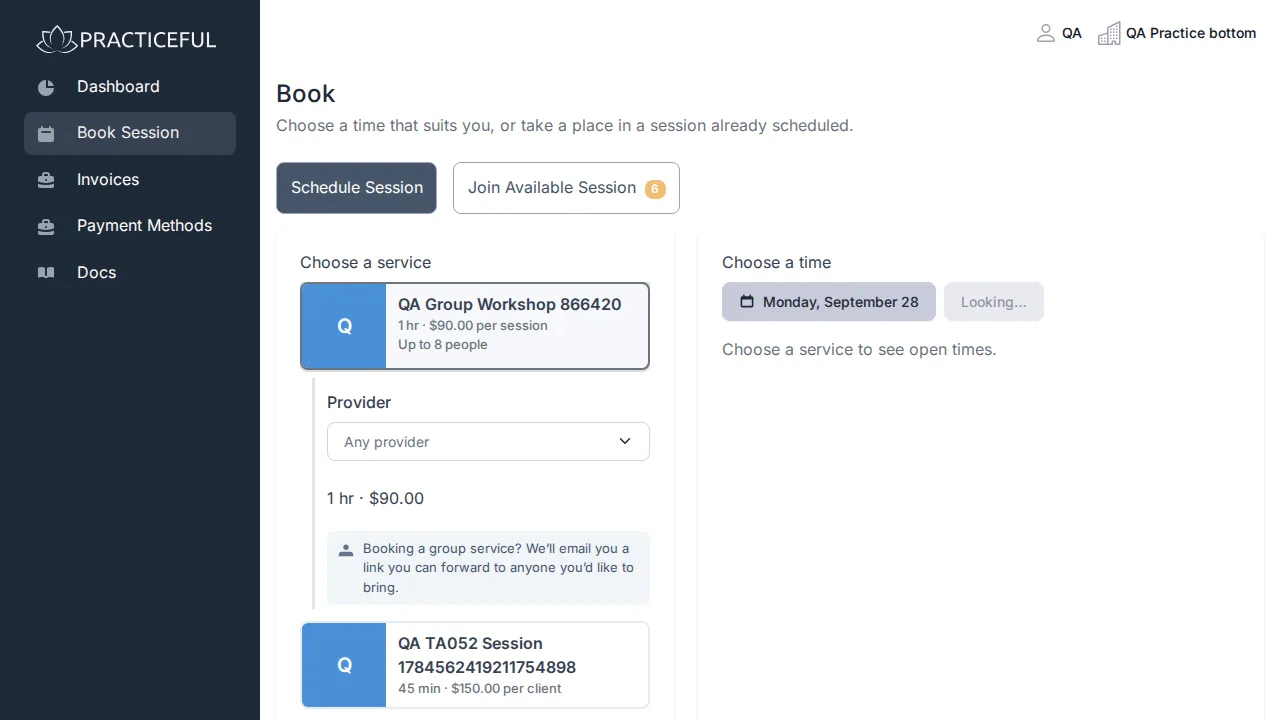The width and height of the screenshot is (1280, 720).
Task: Click the "1 hr · $90.00 per session" text
Action: 473,326
